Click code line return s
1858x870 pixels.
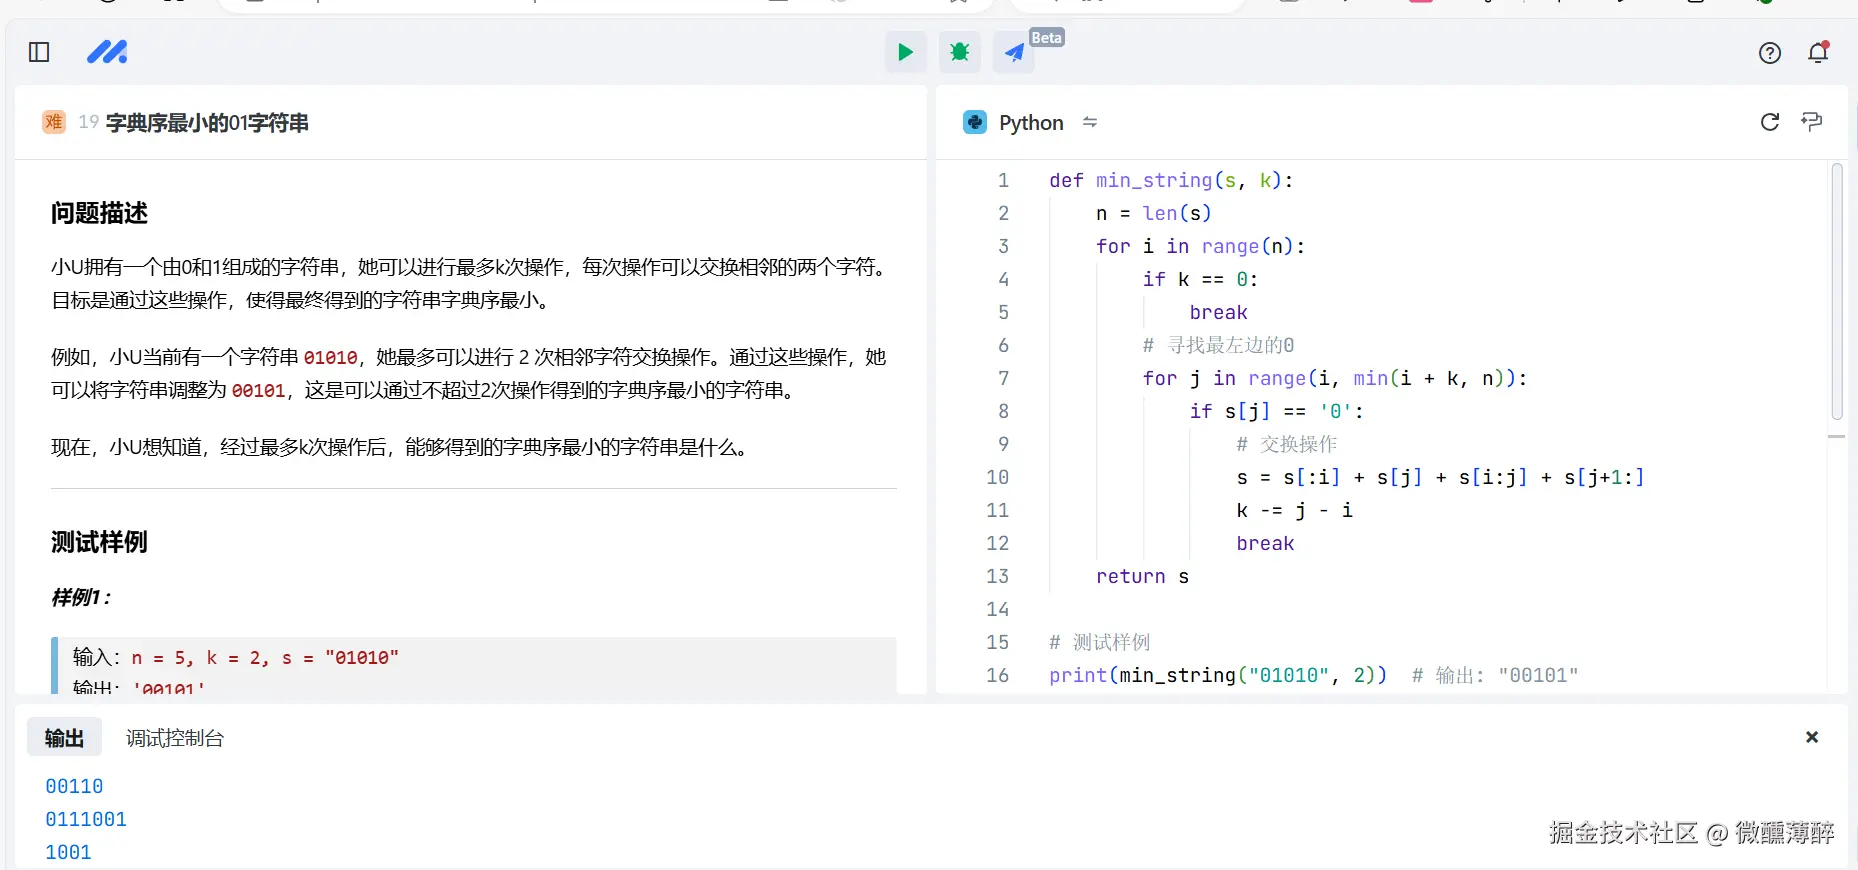pyautogui.click(x=1142, y=577)
